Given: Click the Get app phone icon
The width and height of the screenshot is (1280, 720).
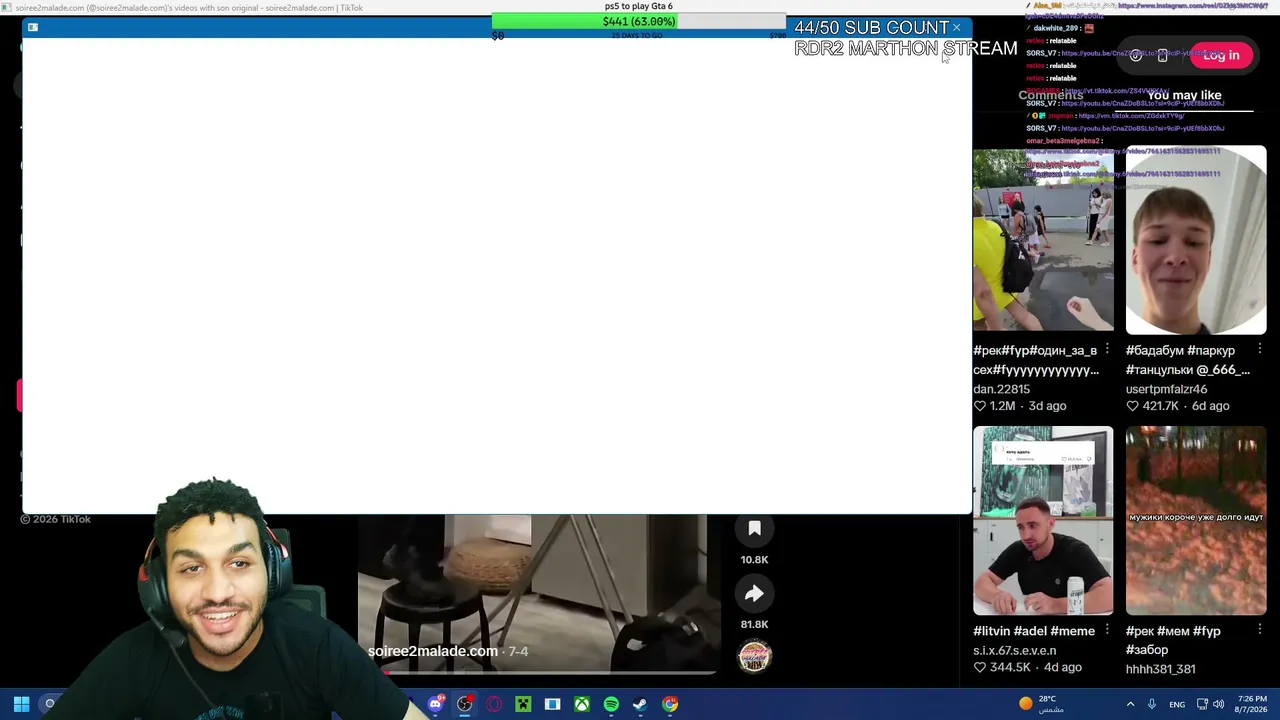Looking at the screenshot, I should coord(1162,56).
